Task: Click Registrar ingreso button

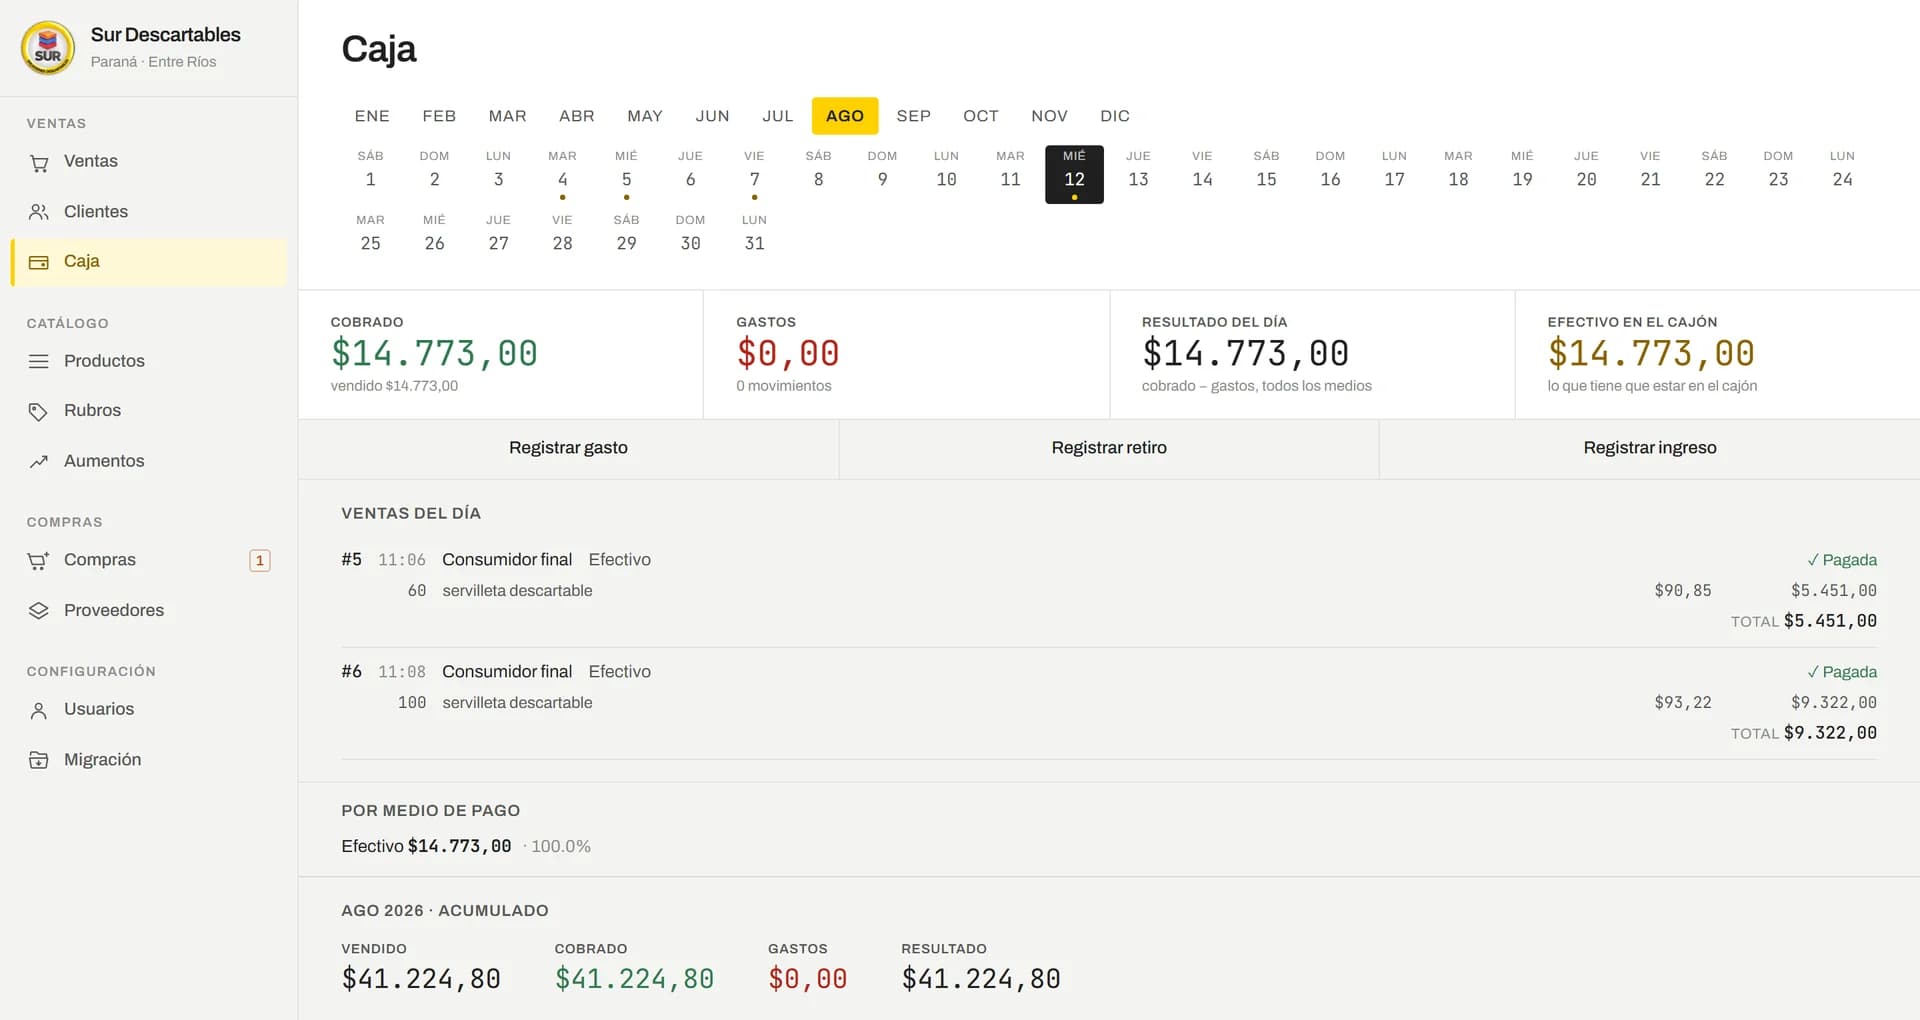Action: (x=1650, y=448)
